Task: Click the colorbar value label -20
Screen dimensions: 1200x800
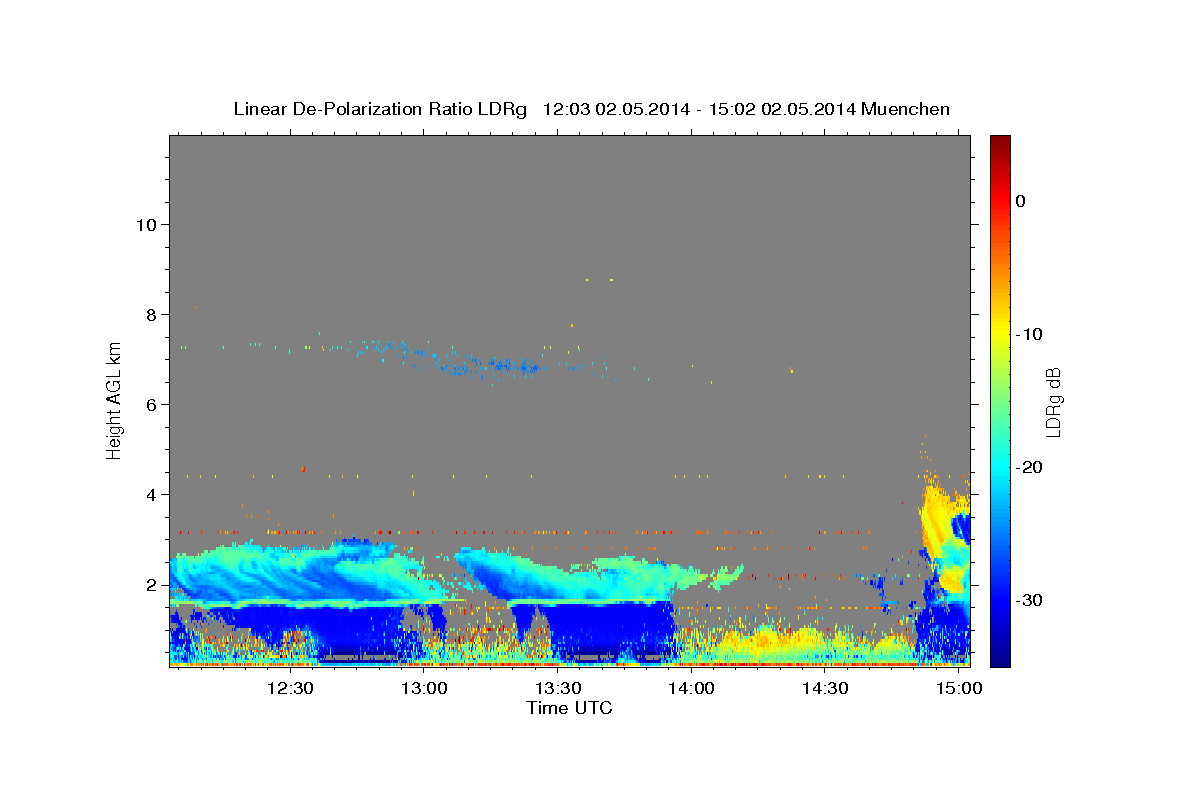Action: 1030,467
